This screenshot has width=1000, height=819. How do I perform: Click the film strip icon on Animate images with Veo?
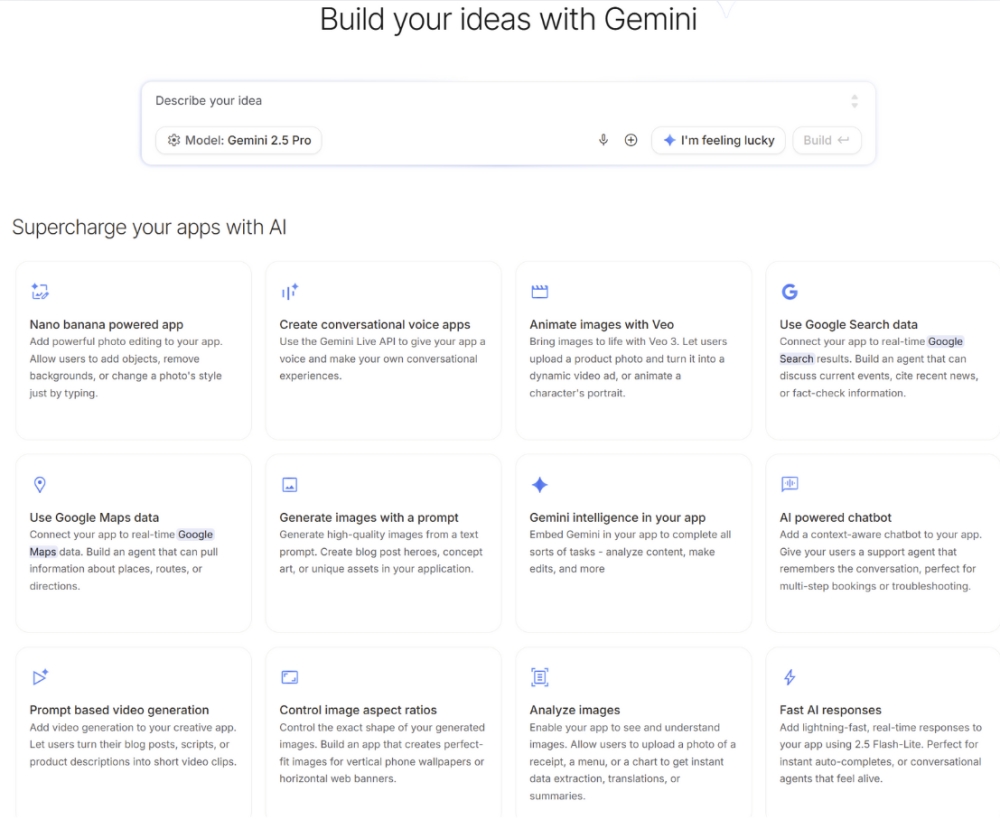(539, 291)
